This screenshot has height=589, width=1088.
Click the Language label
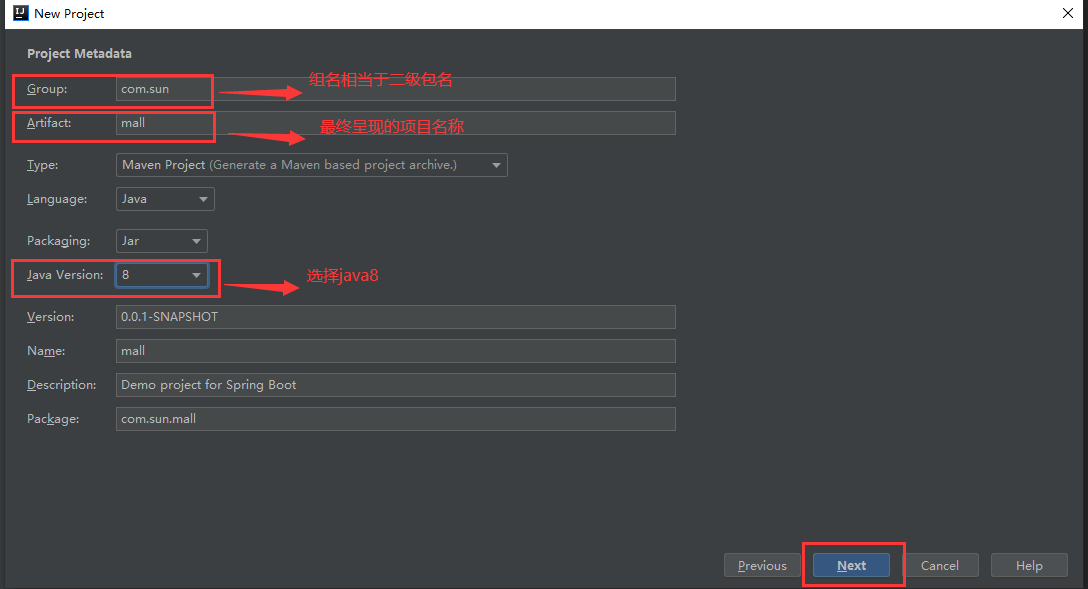[58, 199]
